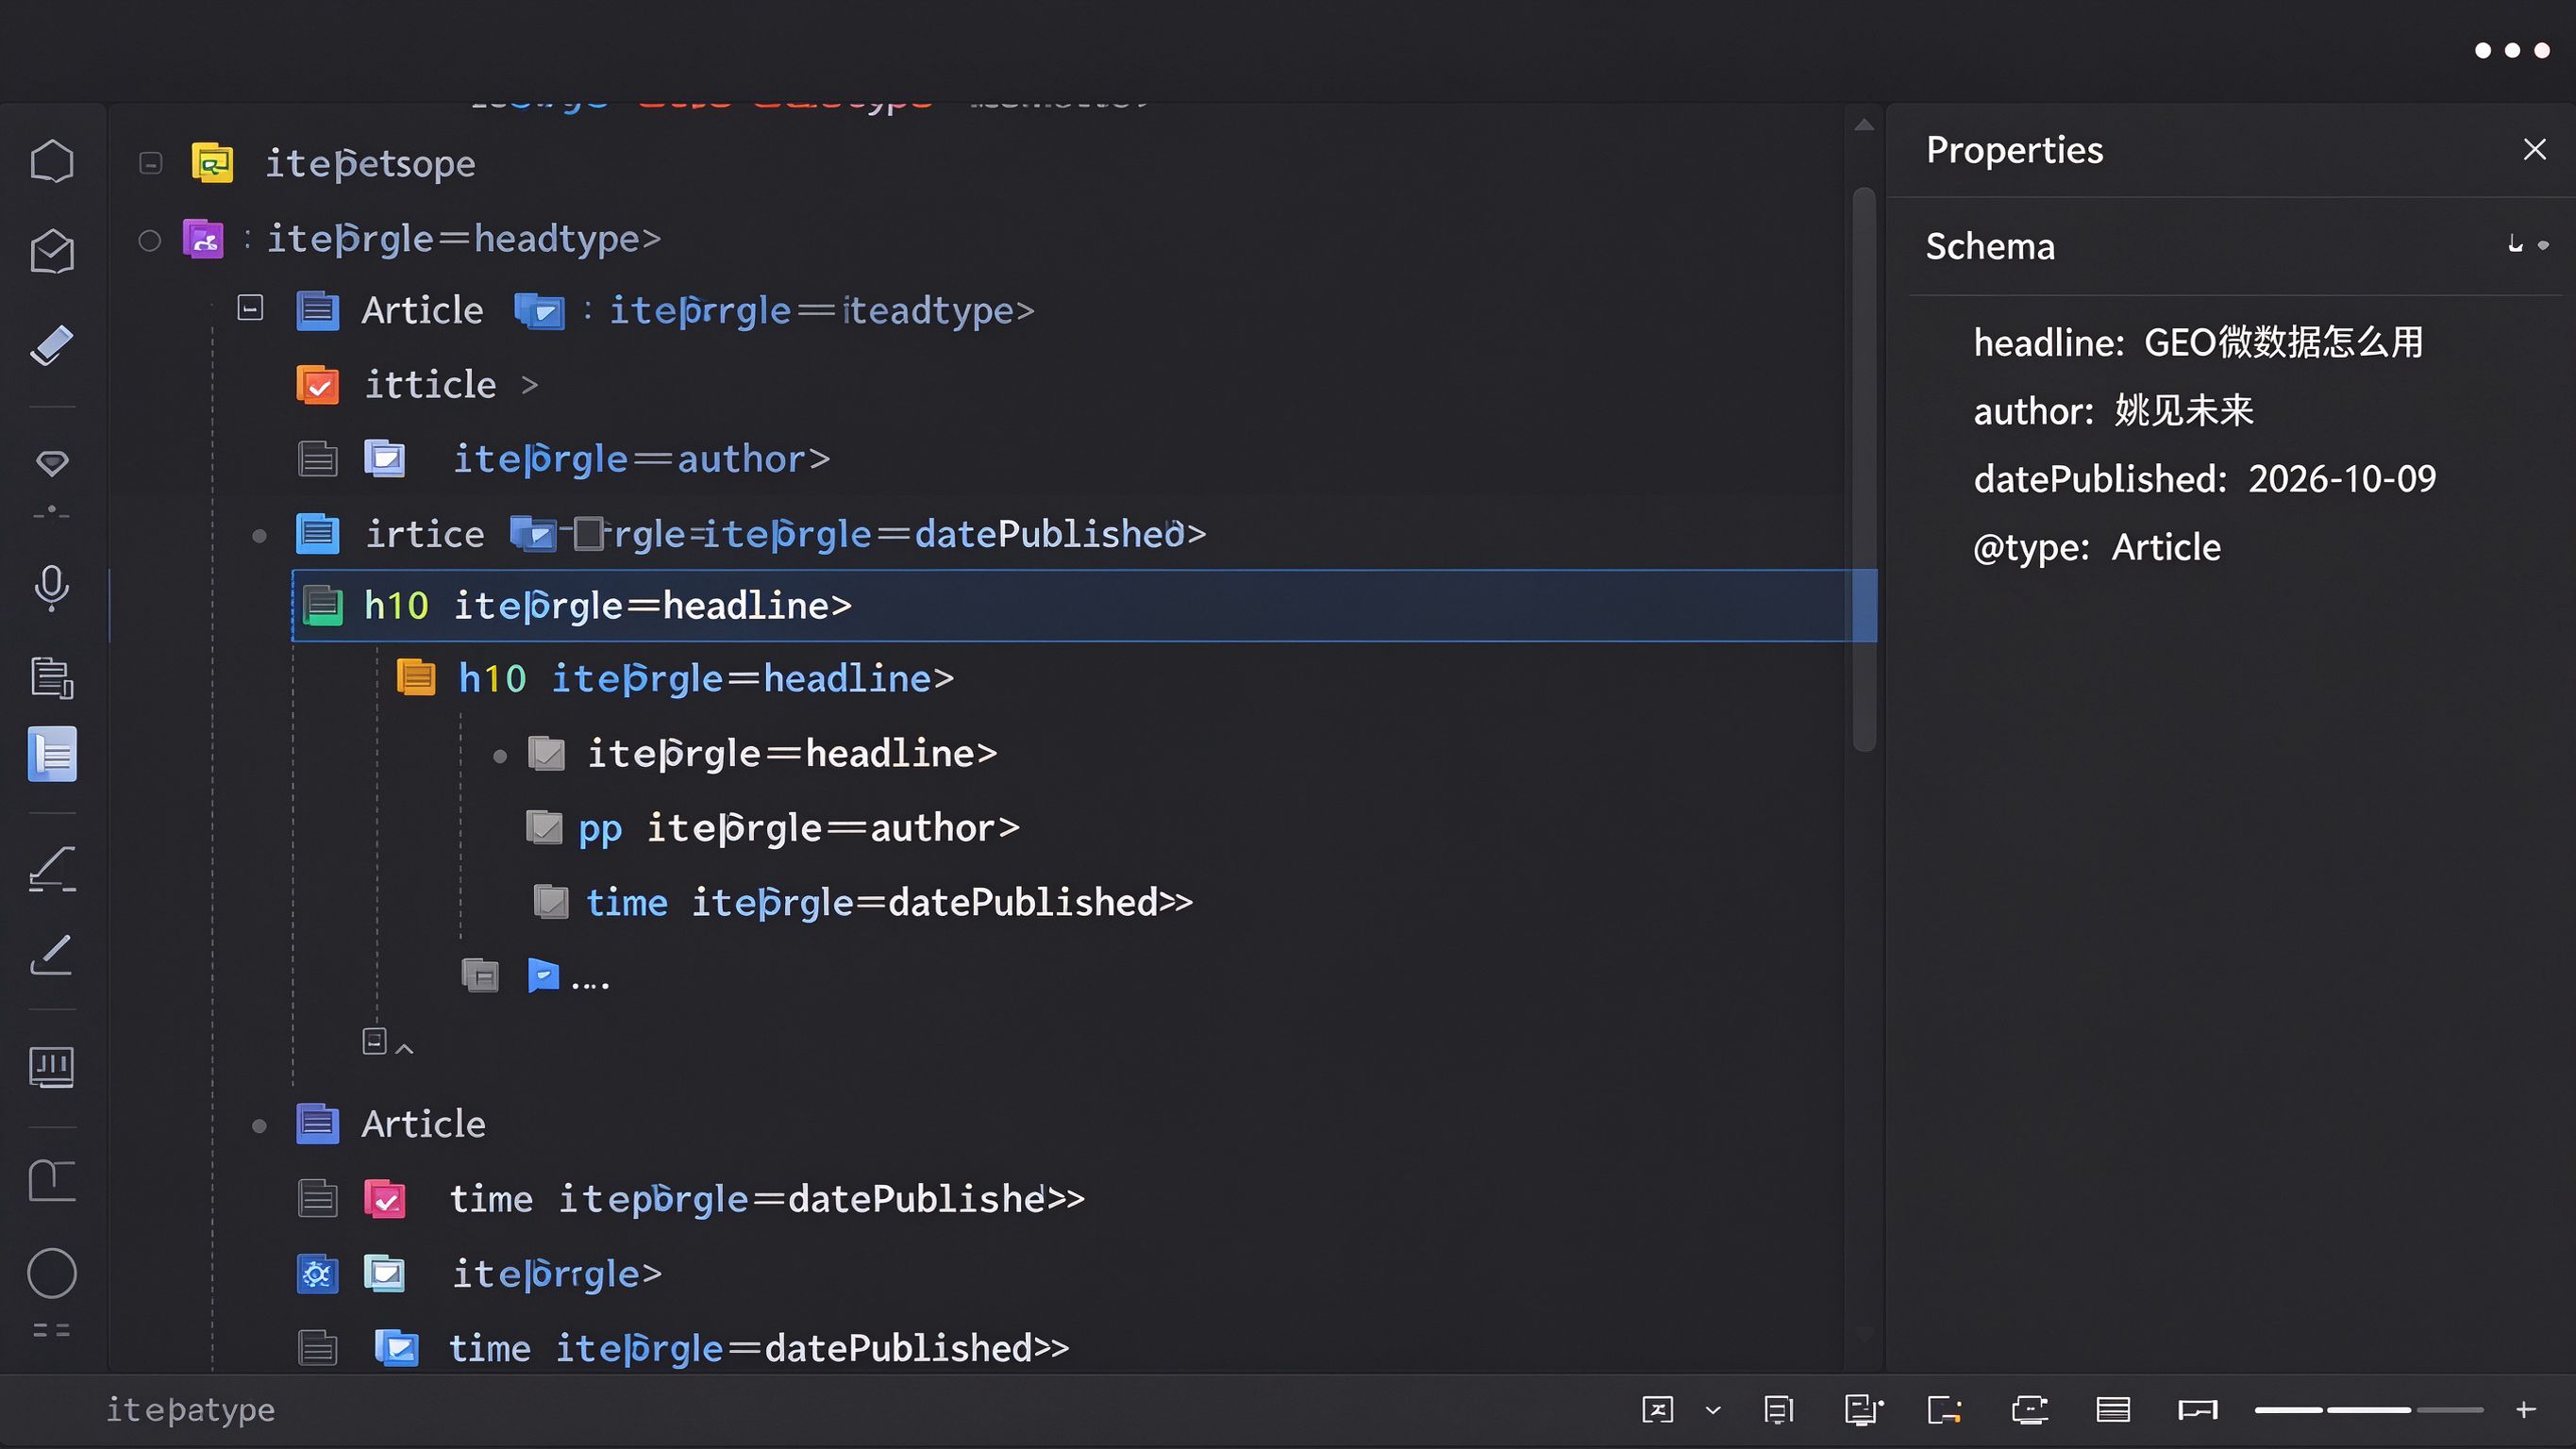2576x1449 pixels.
Task: Click the yellow icon beside itepetsope
Action: [212, 163]
